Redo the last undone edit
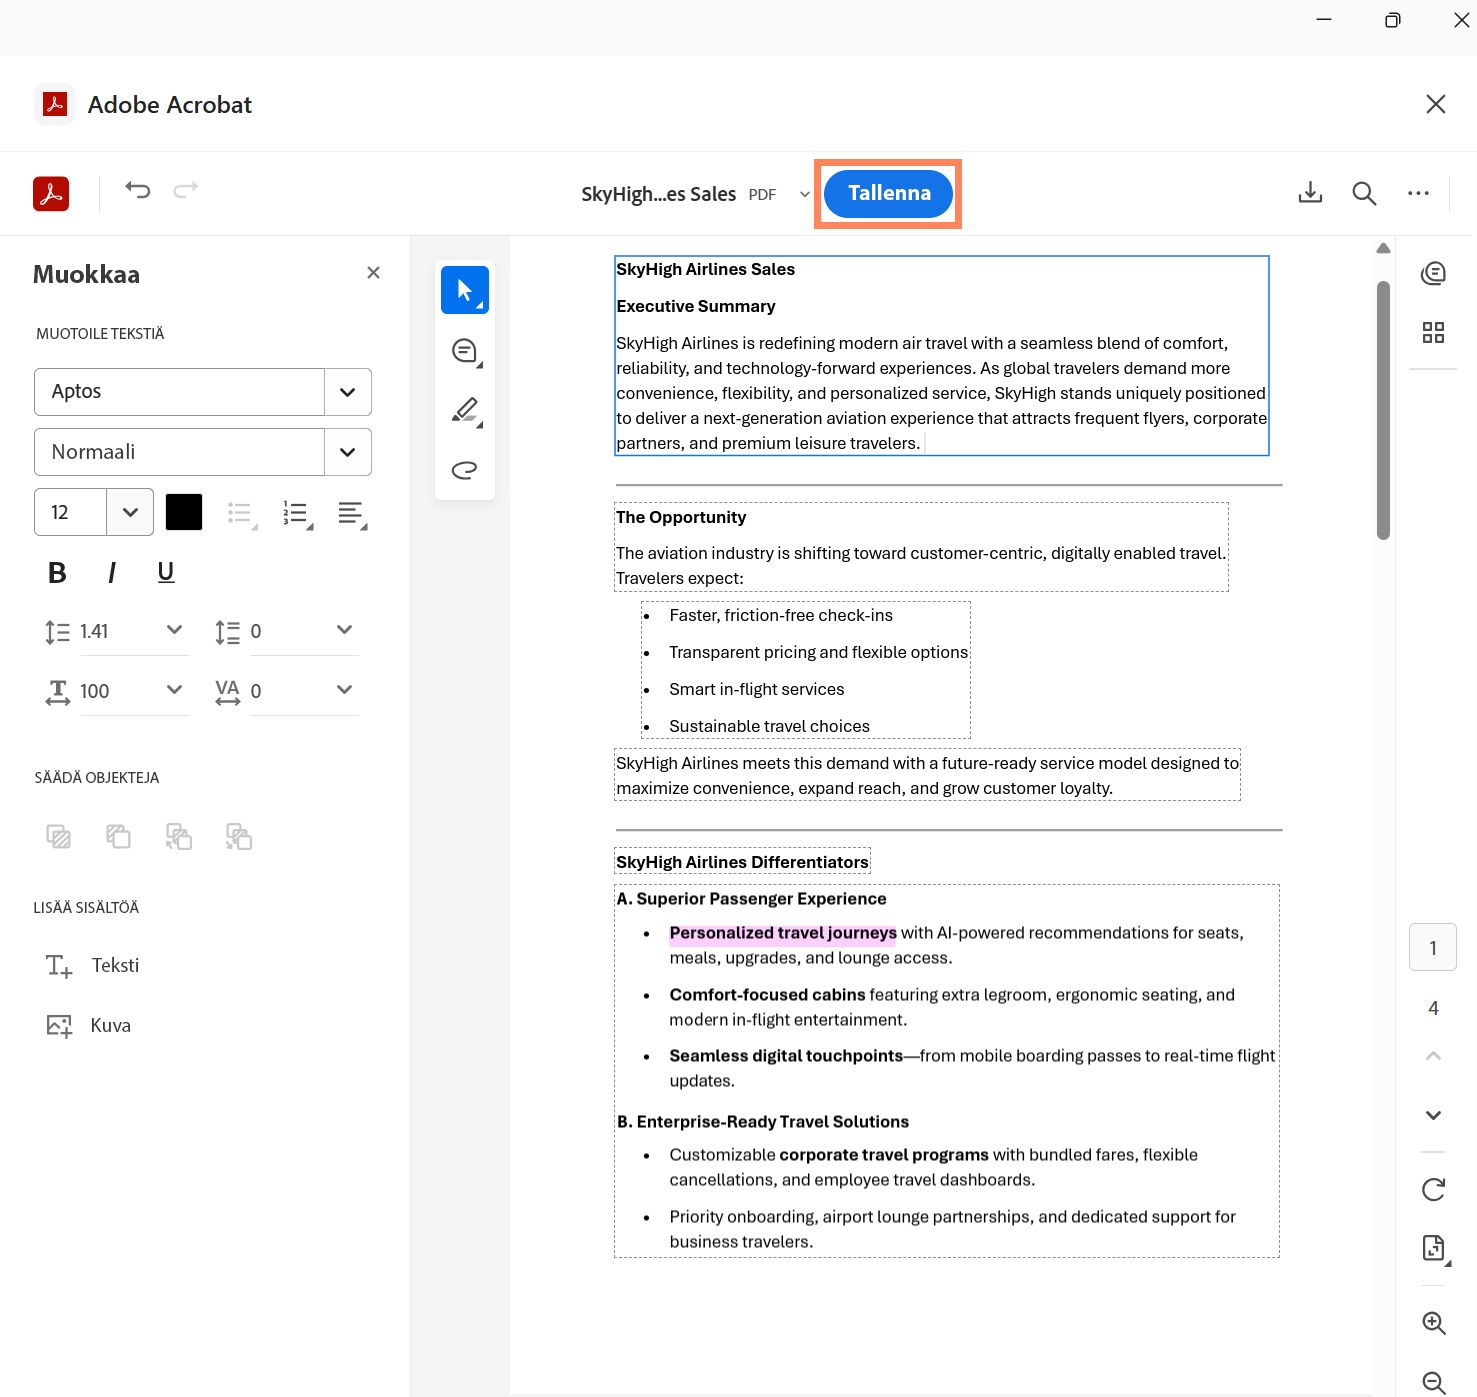The image size is (1477, 1397). tap(186, 190)
